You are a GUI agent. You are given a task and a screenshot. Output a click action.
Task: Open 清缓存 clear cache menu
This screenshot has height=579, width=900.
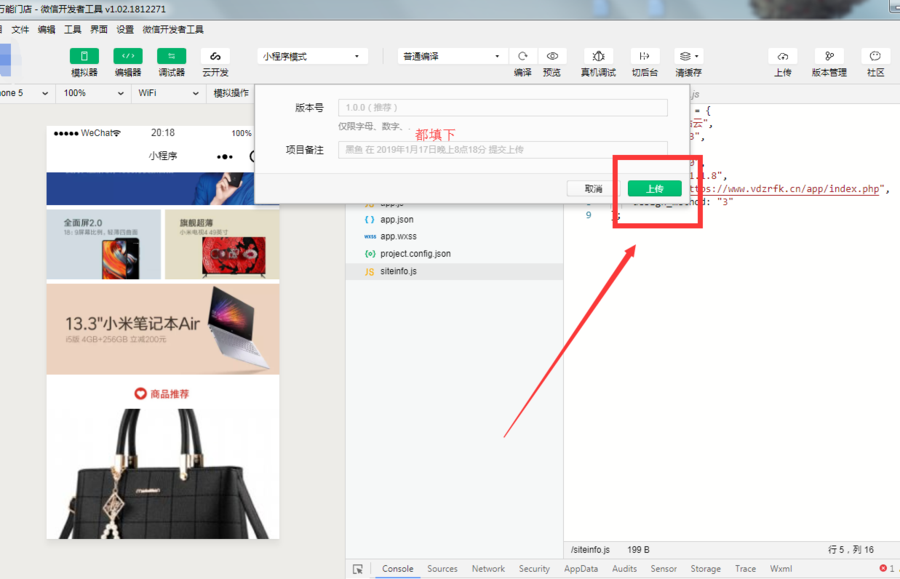pos(689,56)
